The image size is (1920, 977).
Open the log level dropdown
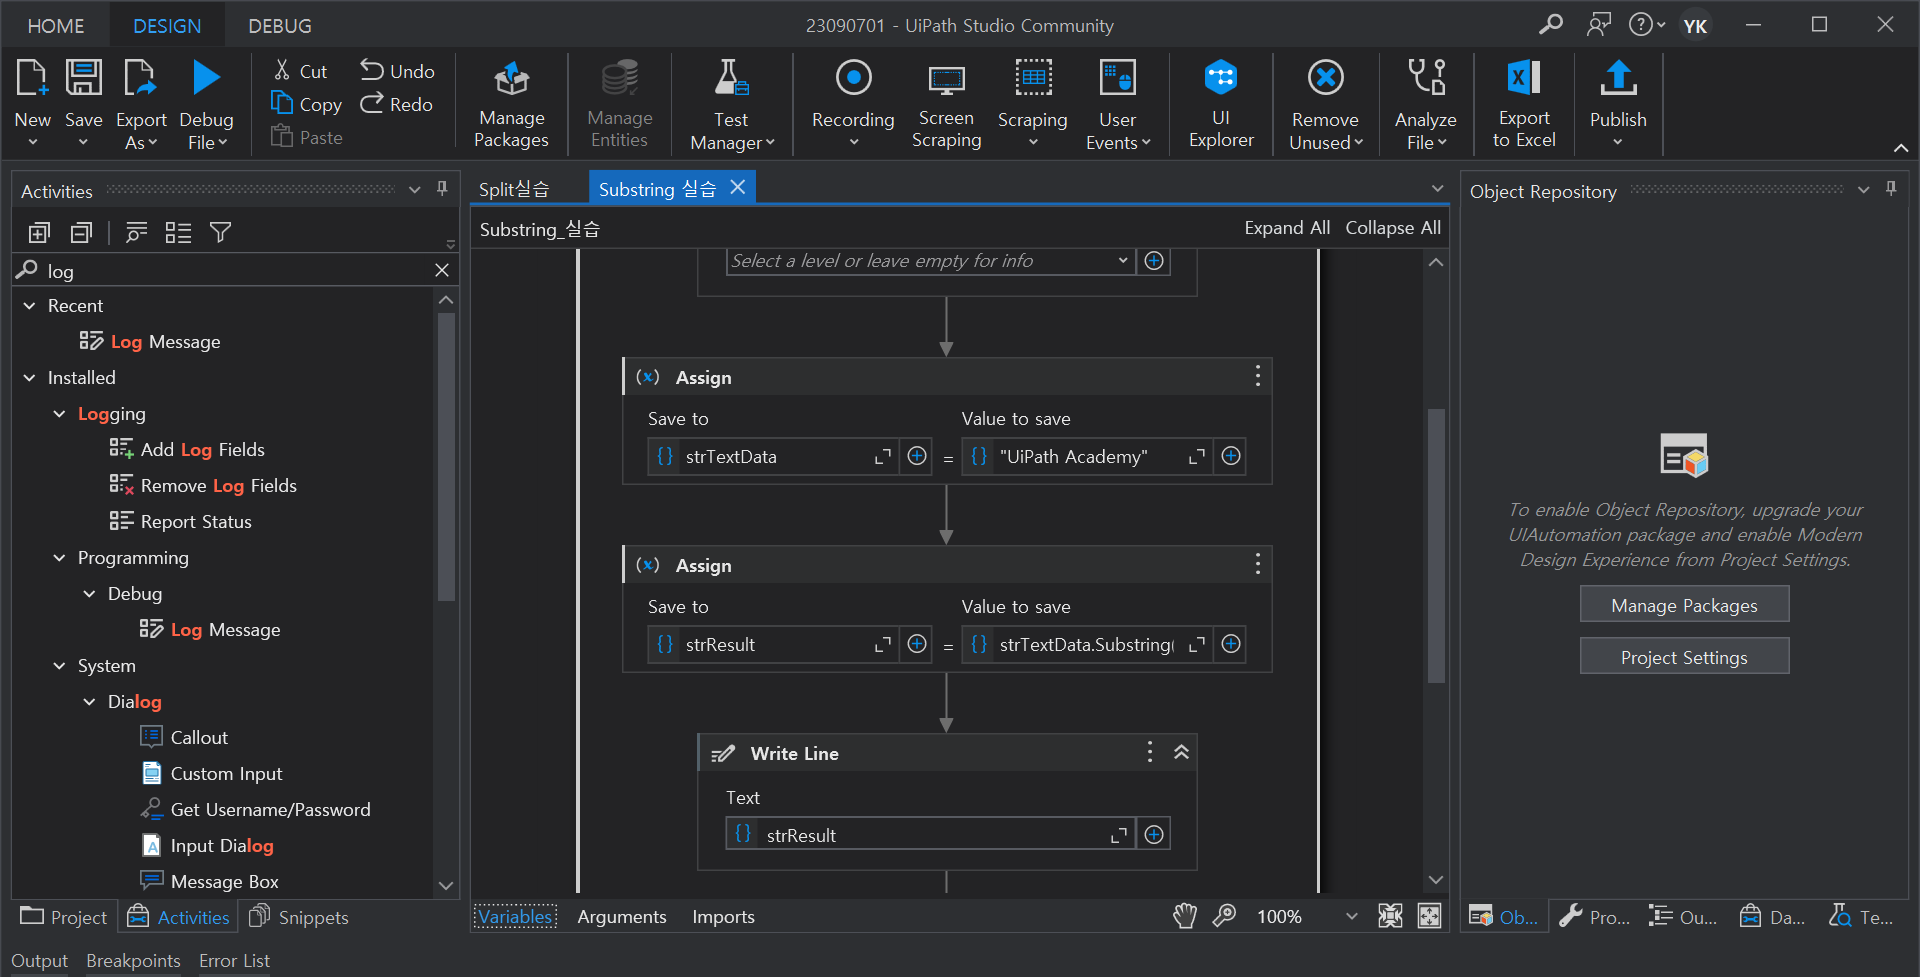[1123, 261]
